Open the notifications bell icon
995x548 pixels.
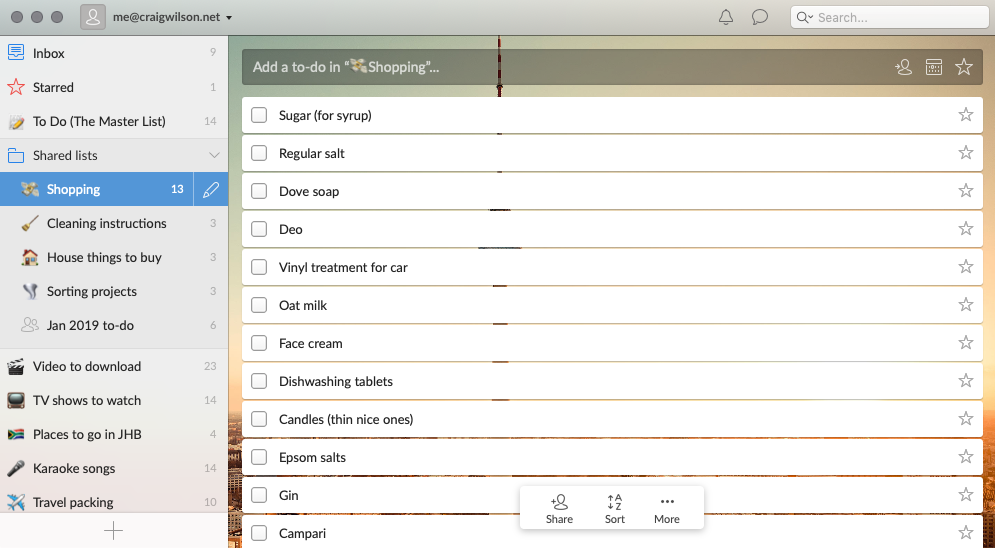click(x=726, y=17)
